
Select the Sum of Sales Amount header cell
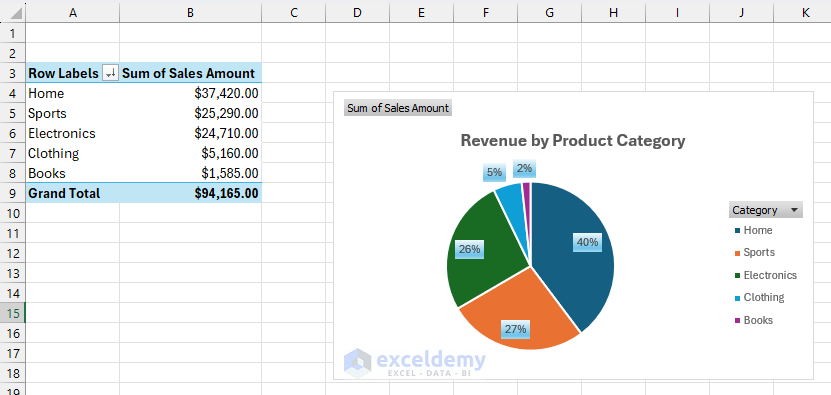[x=190, y=73]
